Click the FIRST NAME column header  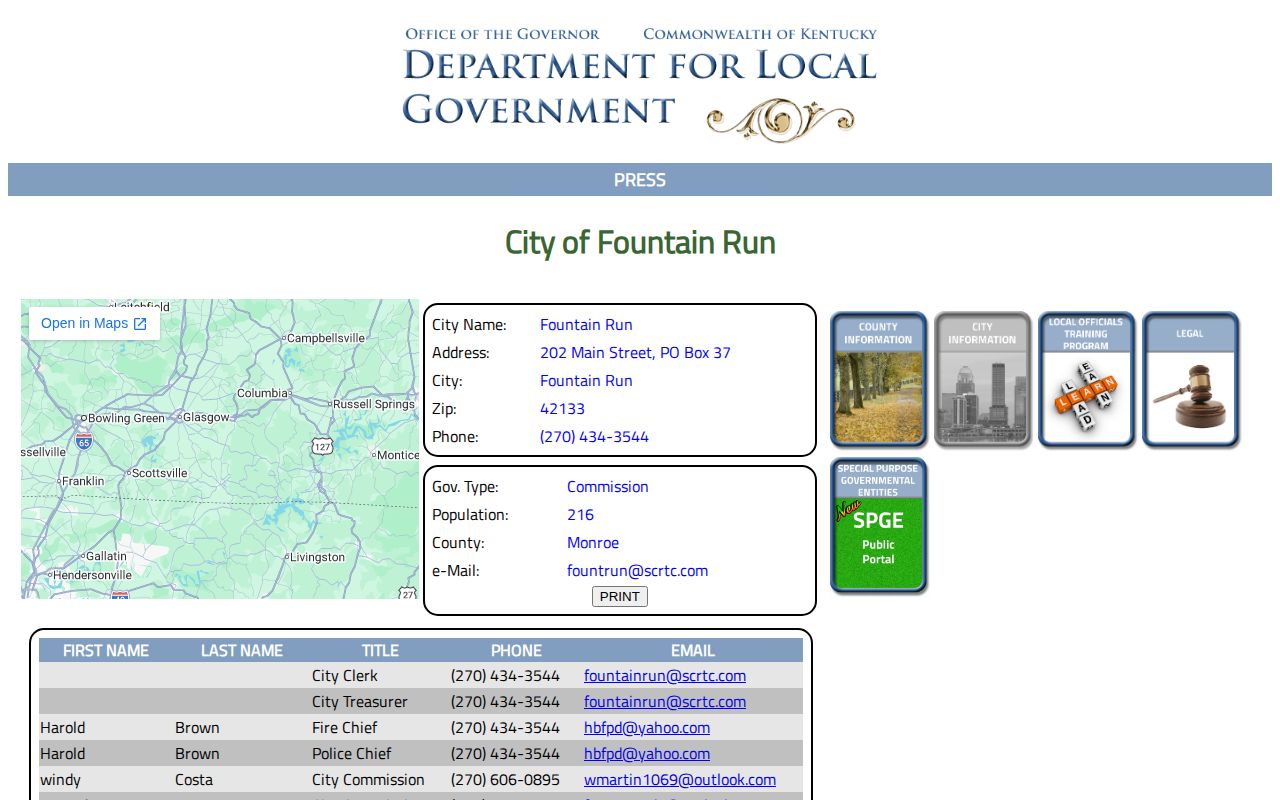[106, 650]
